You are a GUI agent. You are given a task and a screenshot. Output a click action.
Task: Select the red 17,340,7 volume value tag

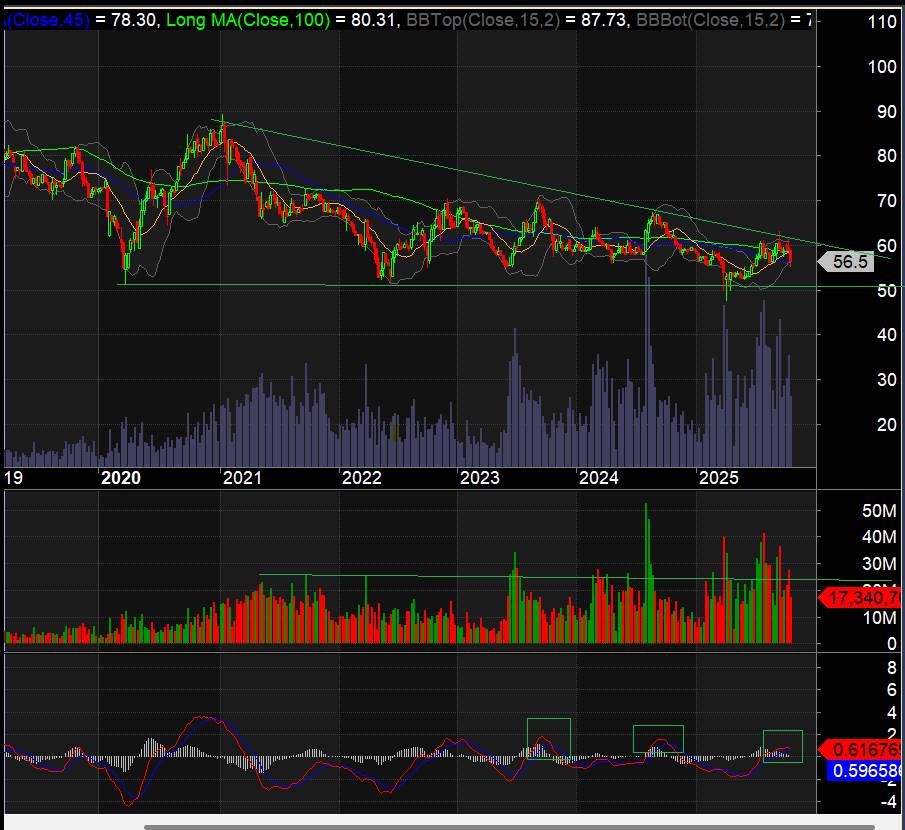[x=862, y=598]
